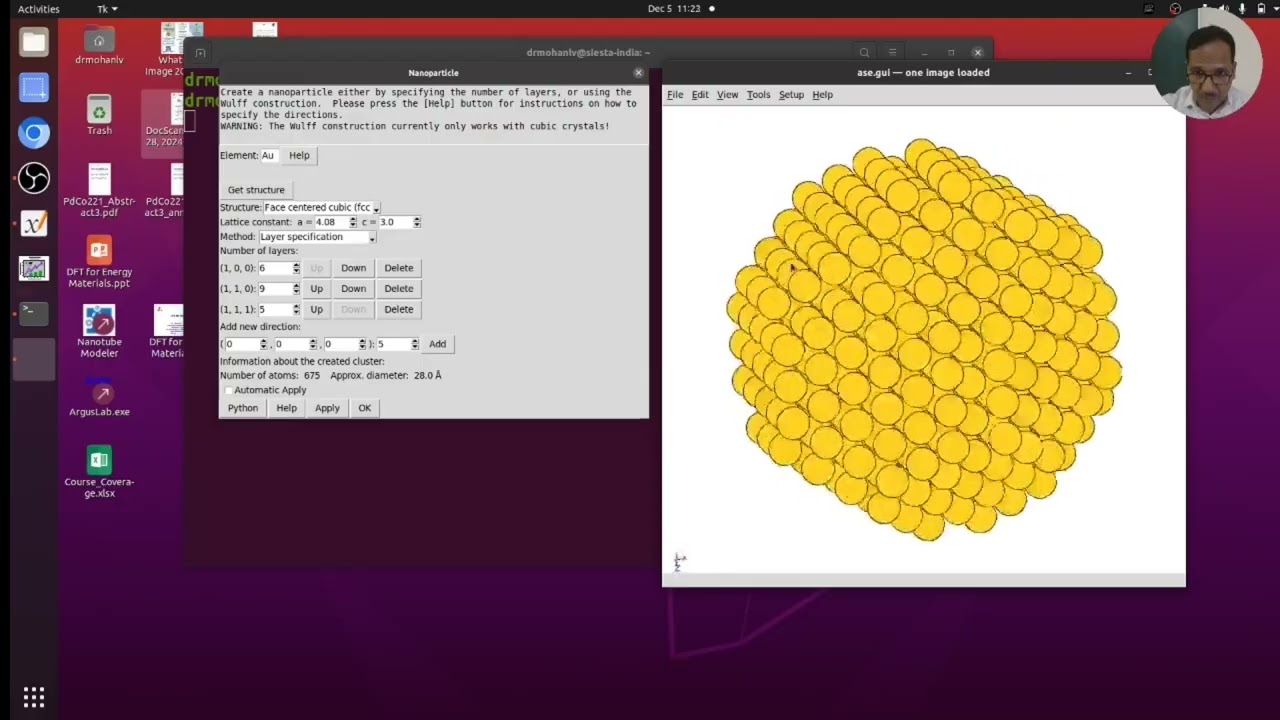Viewport: 1280px width, 720px height.
Task: Open the math formula app in the dock
Action: (x=33, y=223)
